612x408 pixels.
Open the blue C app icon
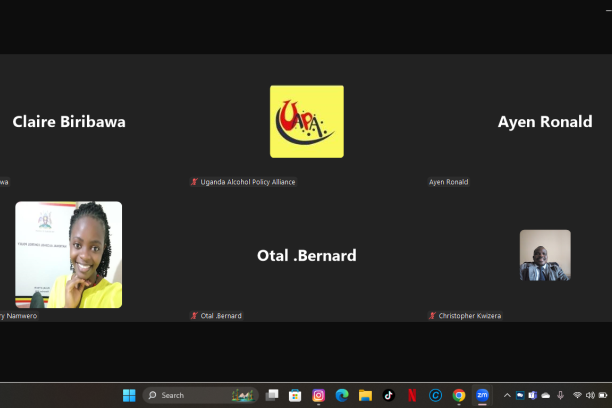[x=436, y=395]
